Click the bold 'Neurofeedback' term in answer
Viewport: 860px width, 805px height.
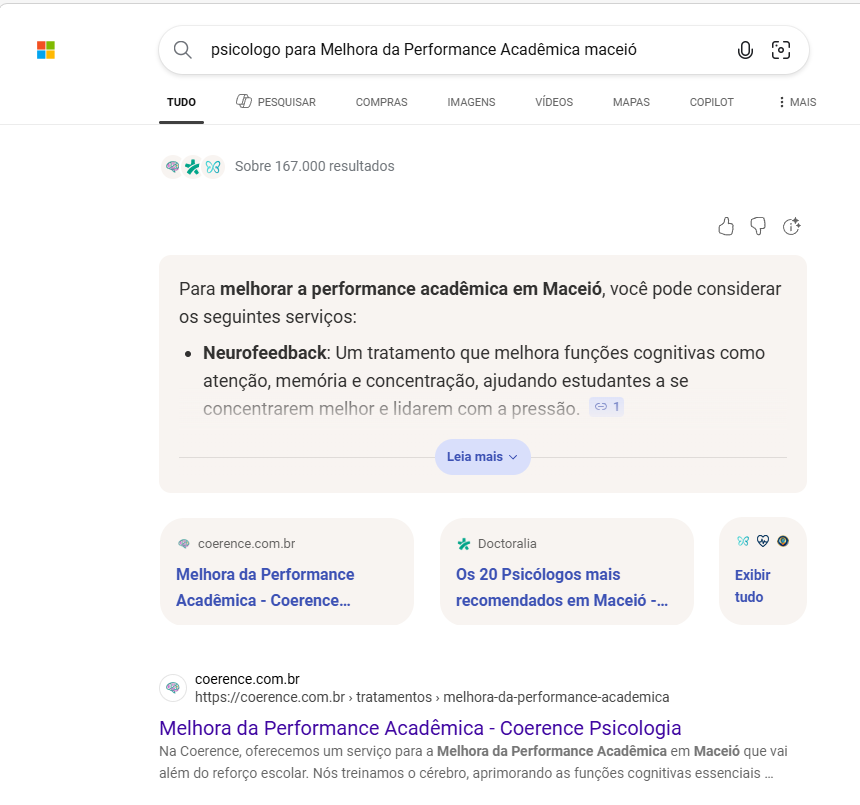click(x=265, y=353)
